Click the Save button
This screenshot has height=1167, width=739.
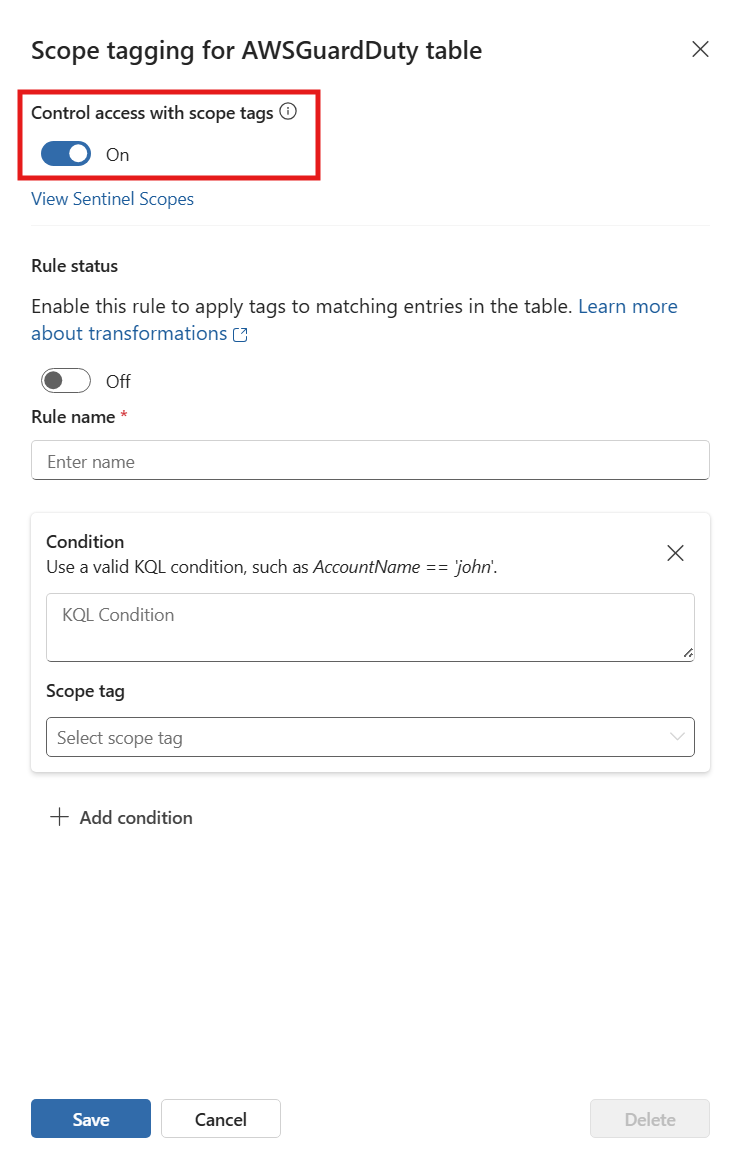[x=91, y=1119]
